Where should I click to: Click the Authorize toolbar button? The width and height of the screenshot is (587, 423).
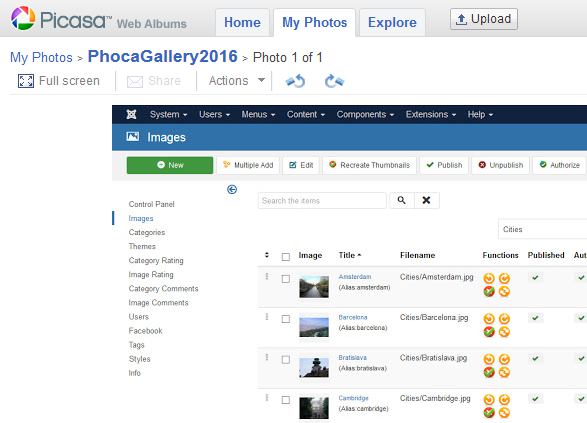tap(559, 165)
